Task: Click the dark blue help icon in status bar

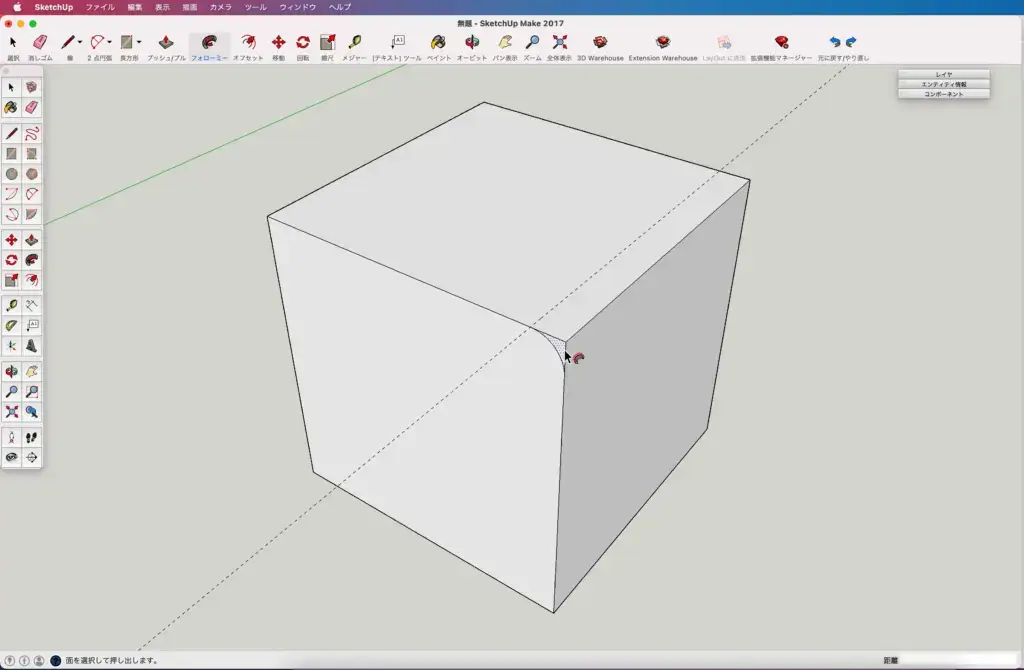Action: 56,661
